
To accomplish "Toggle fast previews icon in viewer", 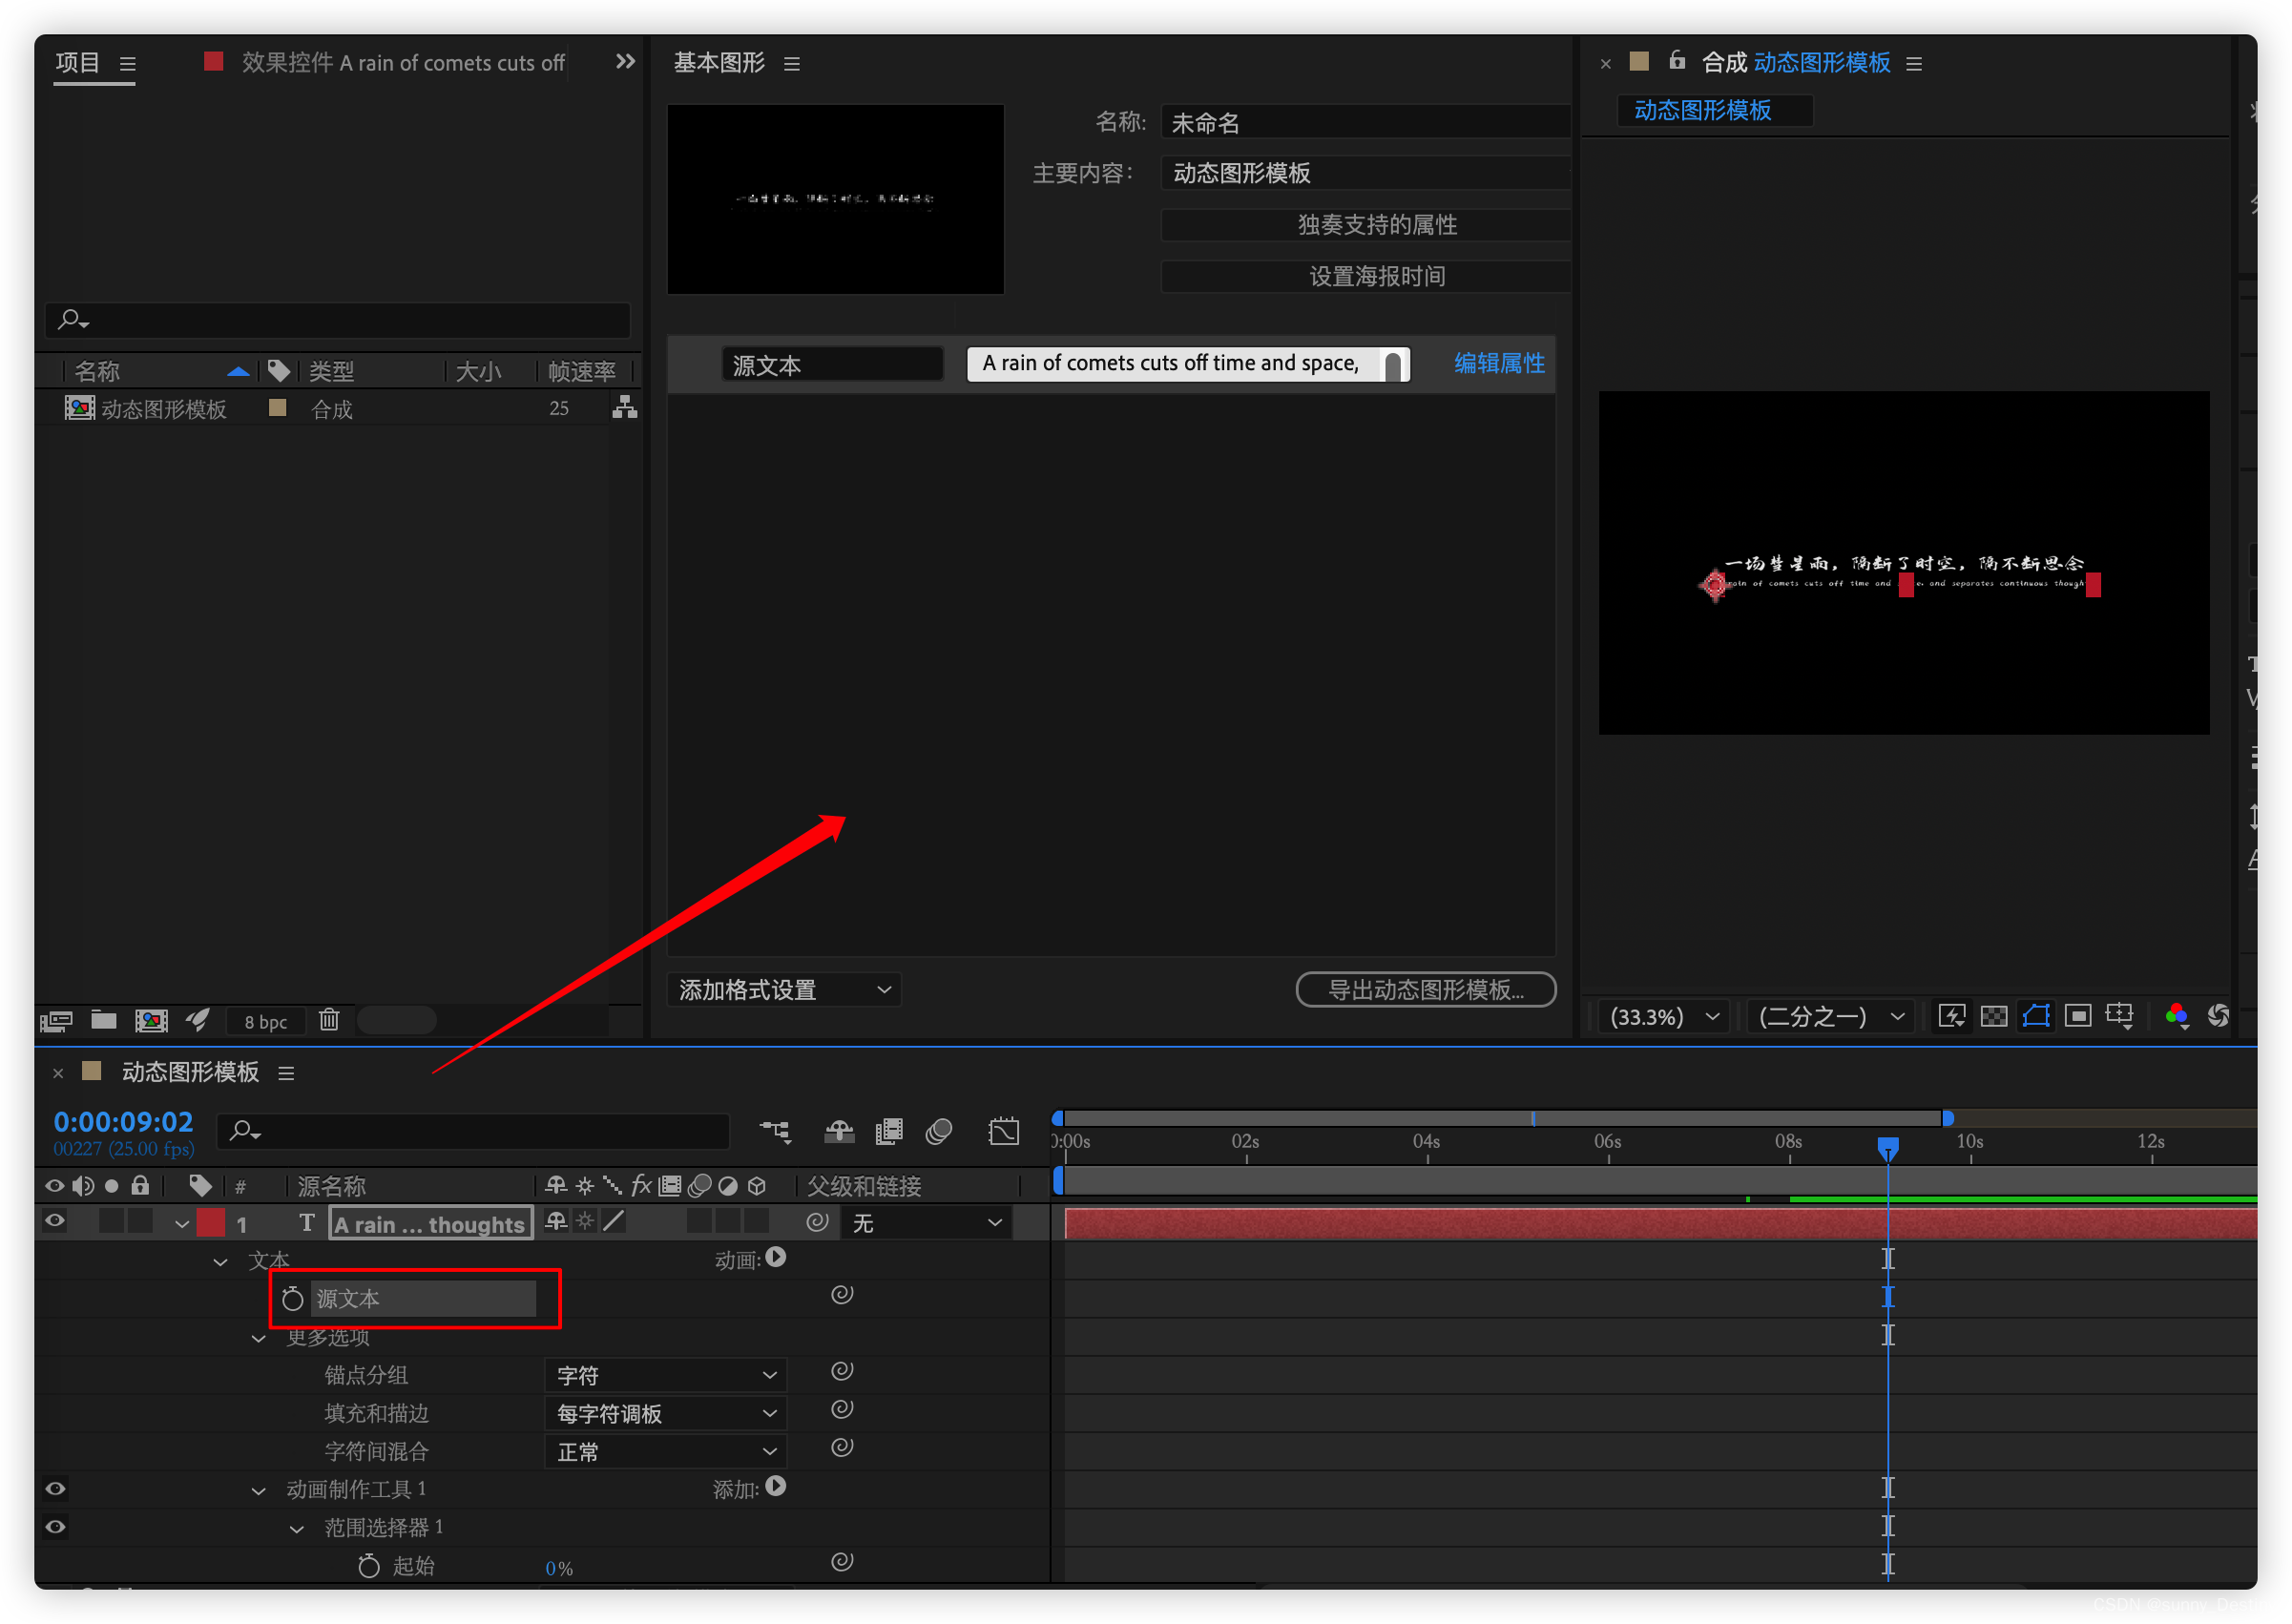I will [x=1952, y=1017].
